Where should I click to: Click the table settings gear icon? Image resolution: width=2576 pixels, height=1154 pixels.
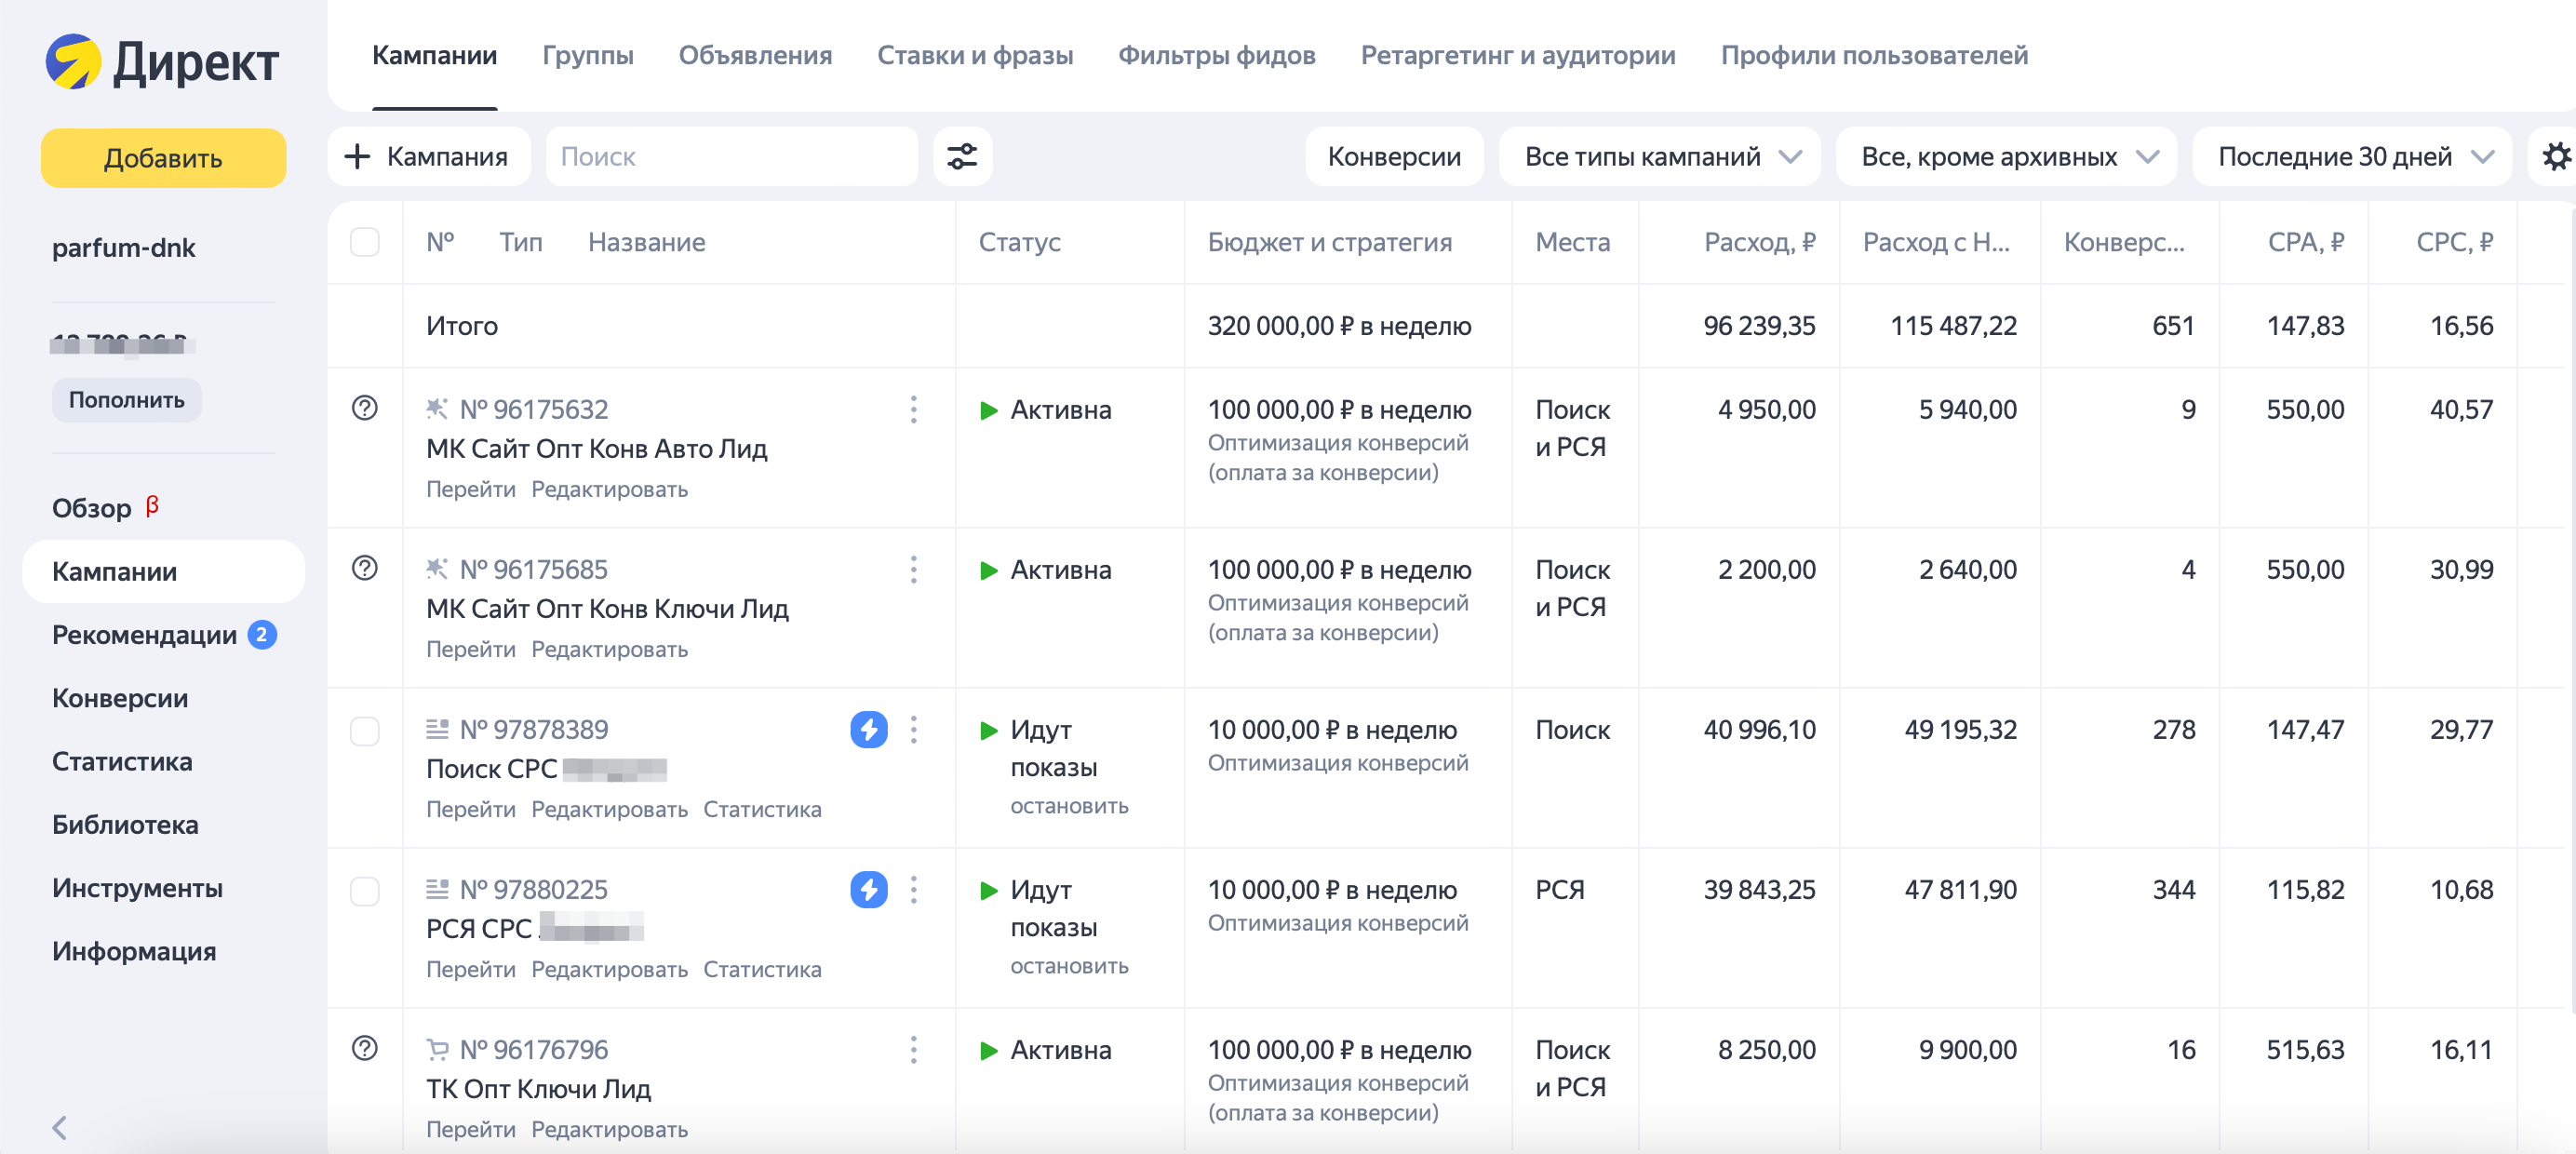click(x=2555, y=156)
